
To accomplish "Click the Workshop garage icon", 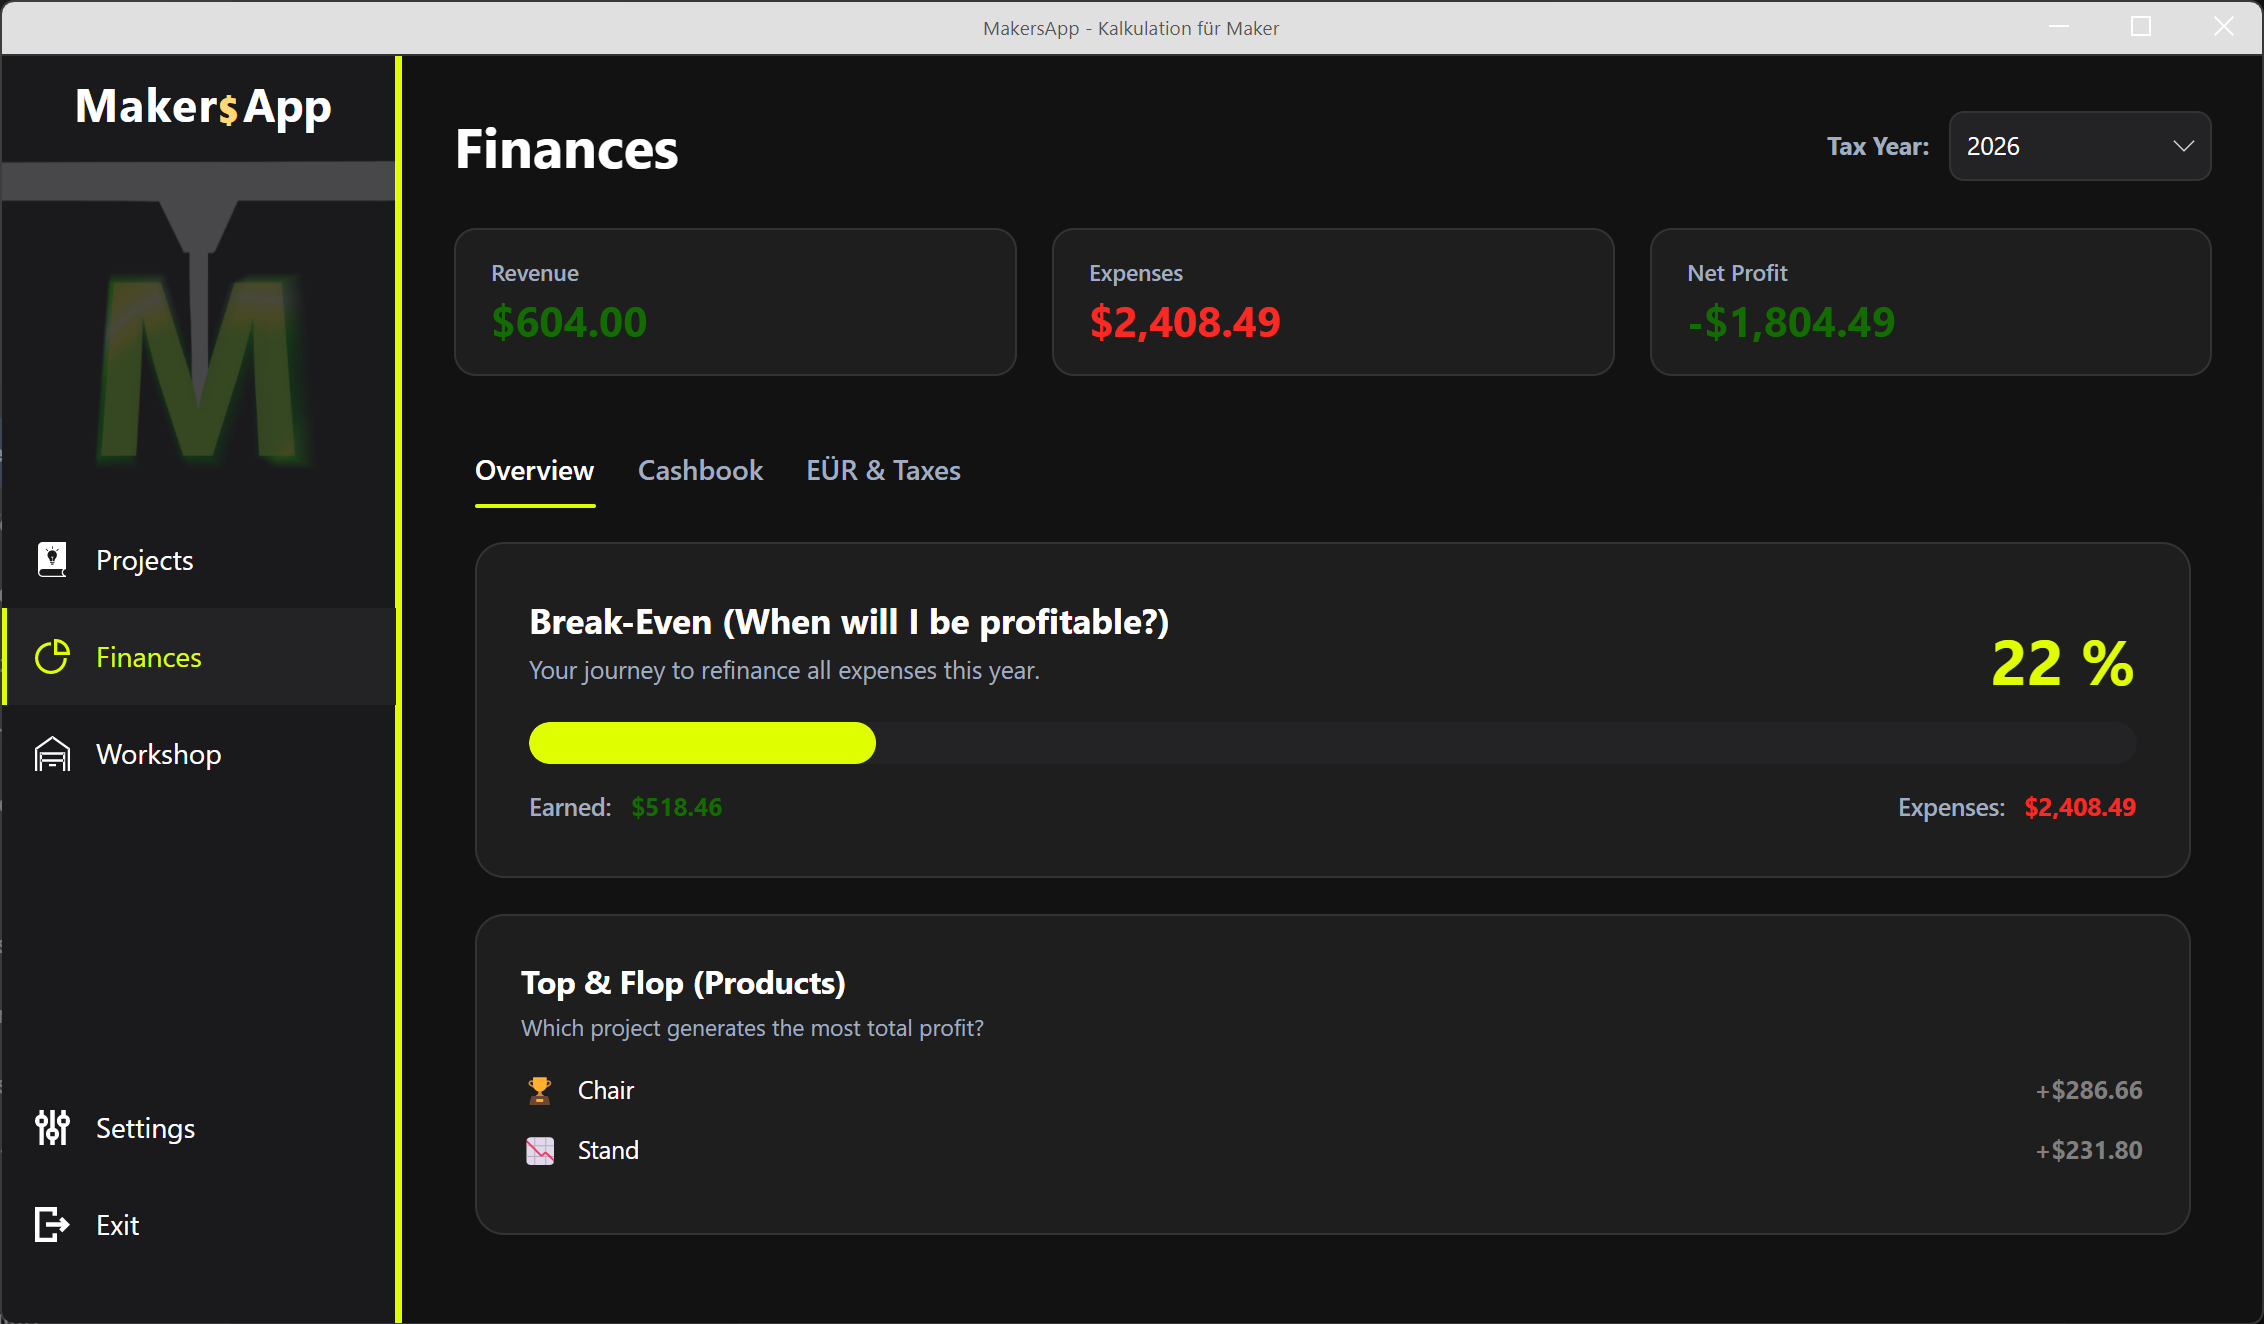I will [52, 754].
